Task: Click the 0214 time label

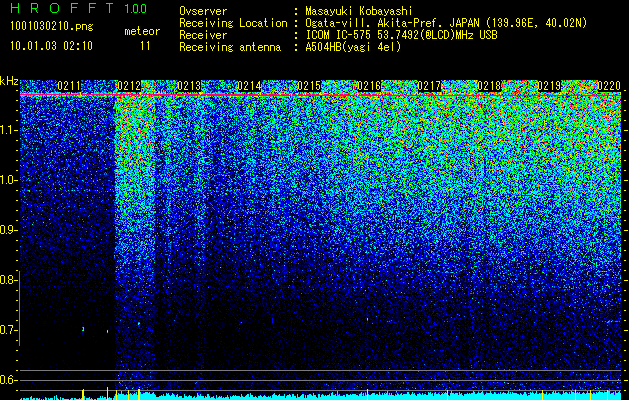Action: click(x=249, y=86)
